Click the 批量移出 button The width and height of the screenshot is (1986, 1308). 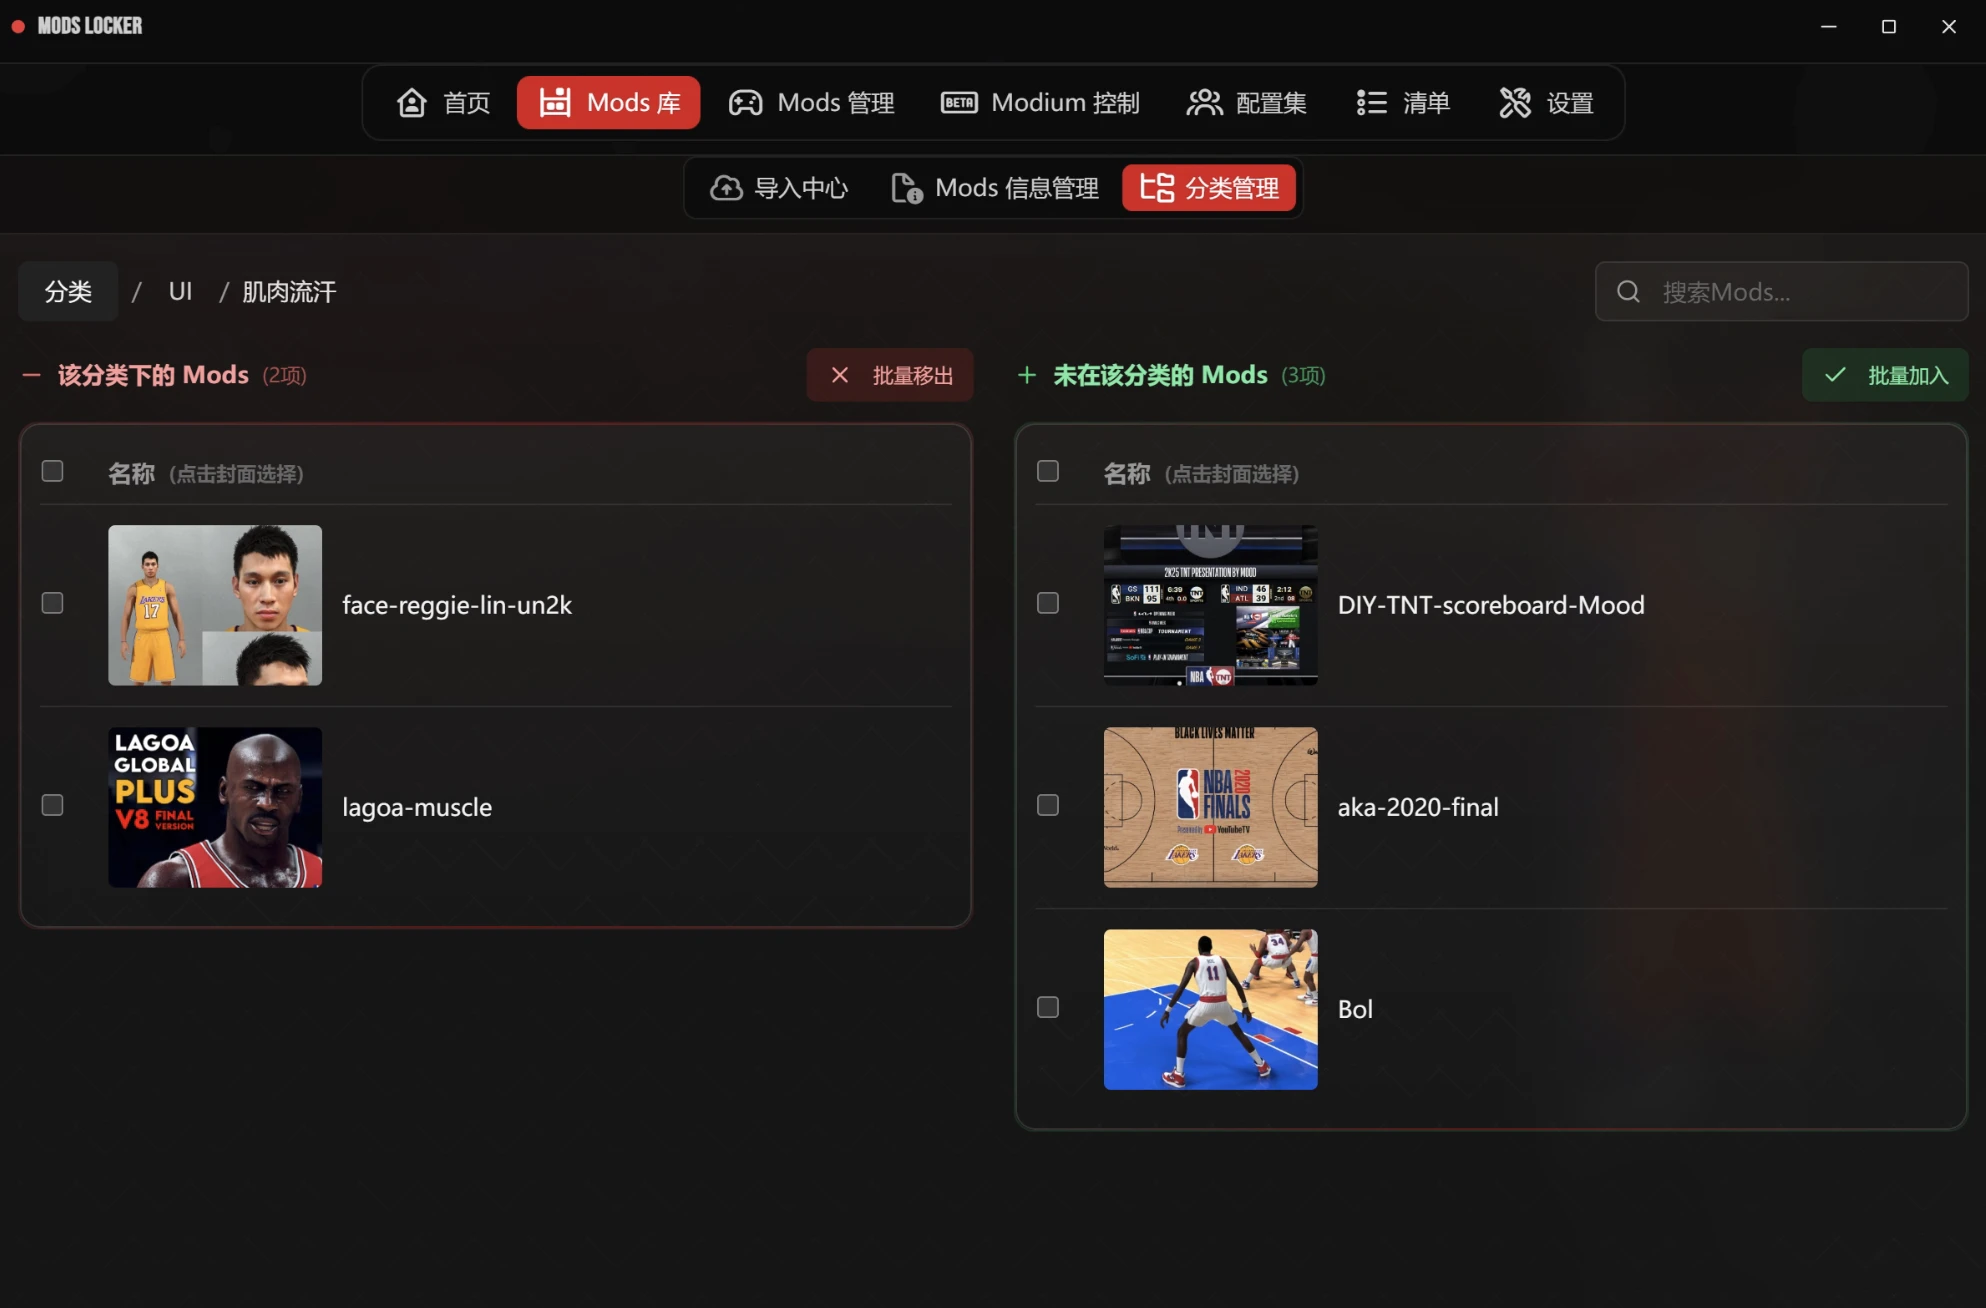(x=890, y=375)
